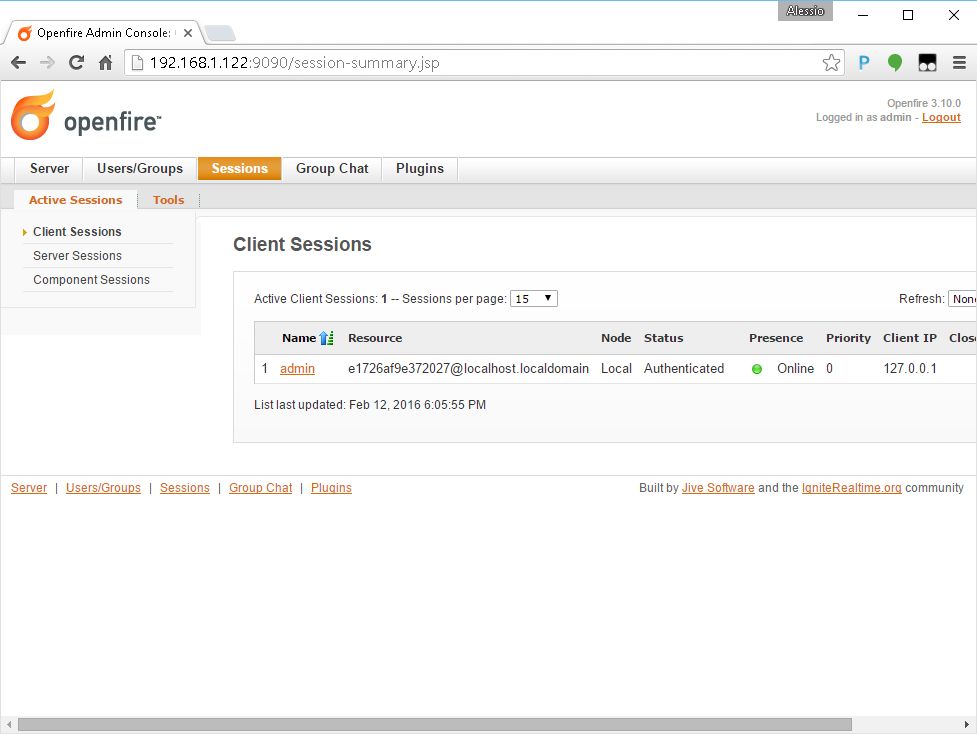977x734 pixels.
Task: Go to the browser home page icon
Action: point(105,63)
